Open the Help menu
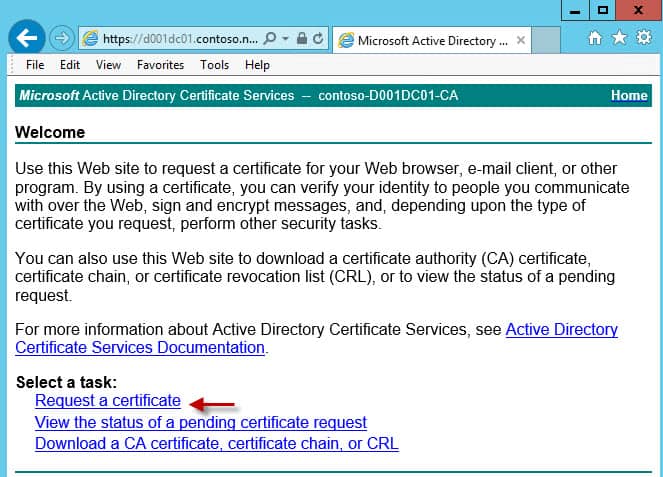 [x=257, y=65]
